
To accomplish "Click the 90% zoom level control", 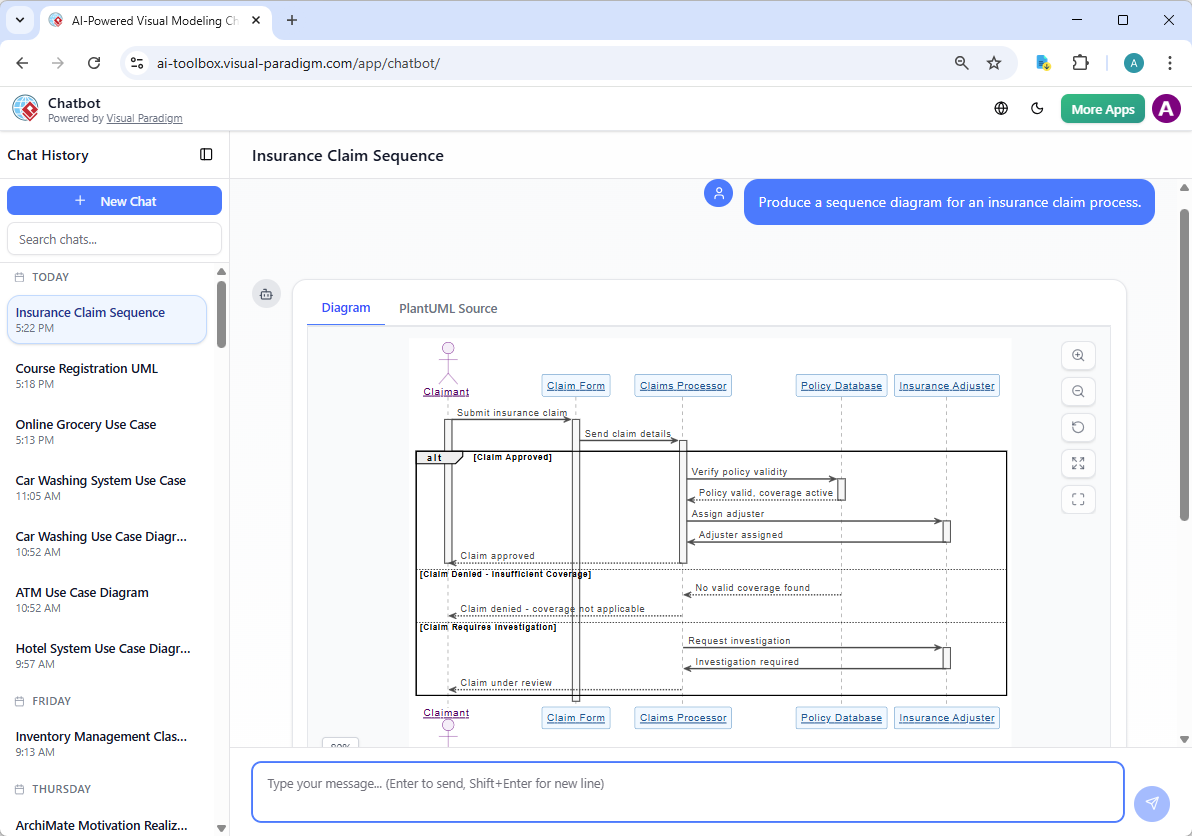I will tap(340, 745).
